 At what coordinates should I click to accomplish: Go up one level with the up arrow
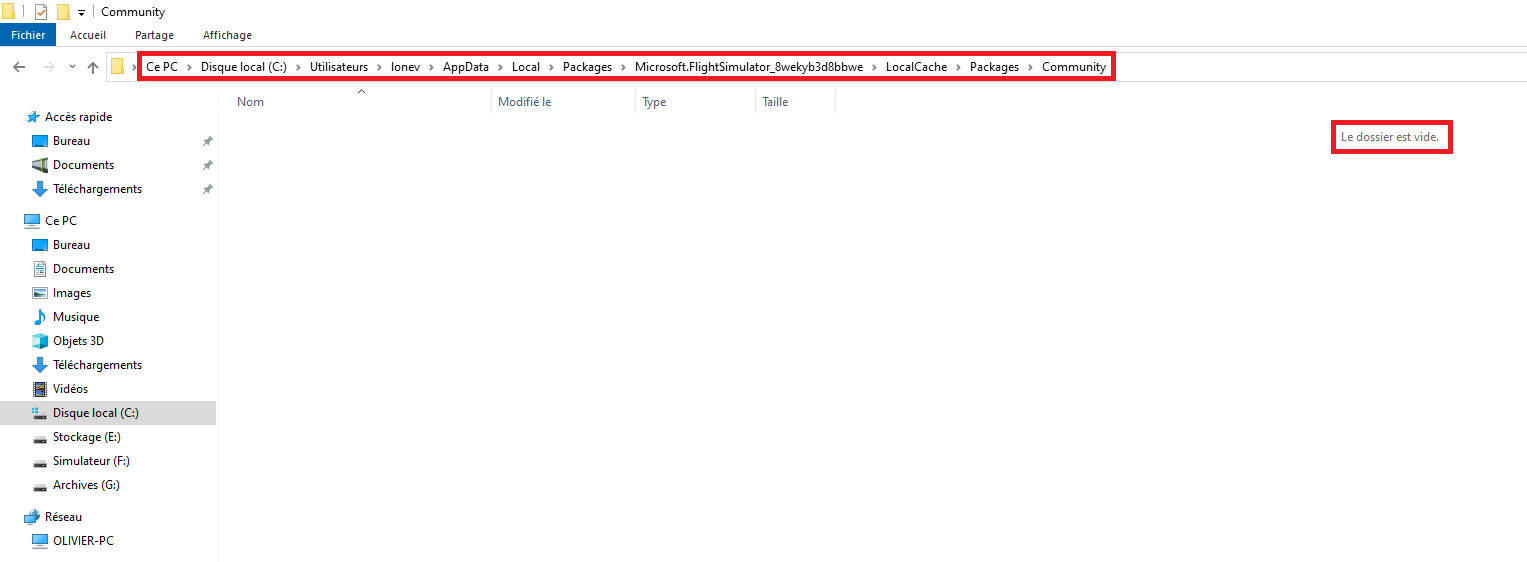tap(93, 67)
